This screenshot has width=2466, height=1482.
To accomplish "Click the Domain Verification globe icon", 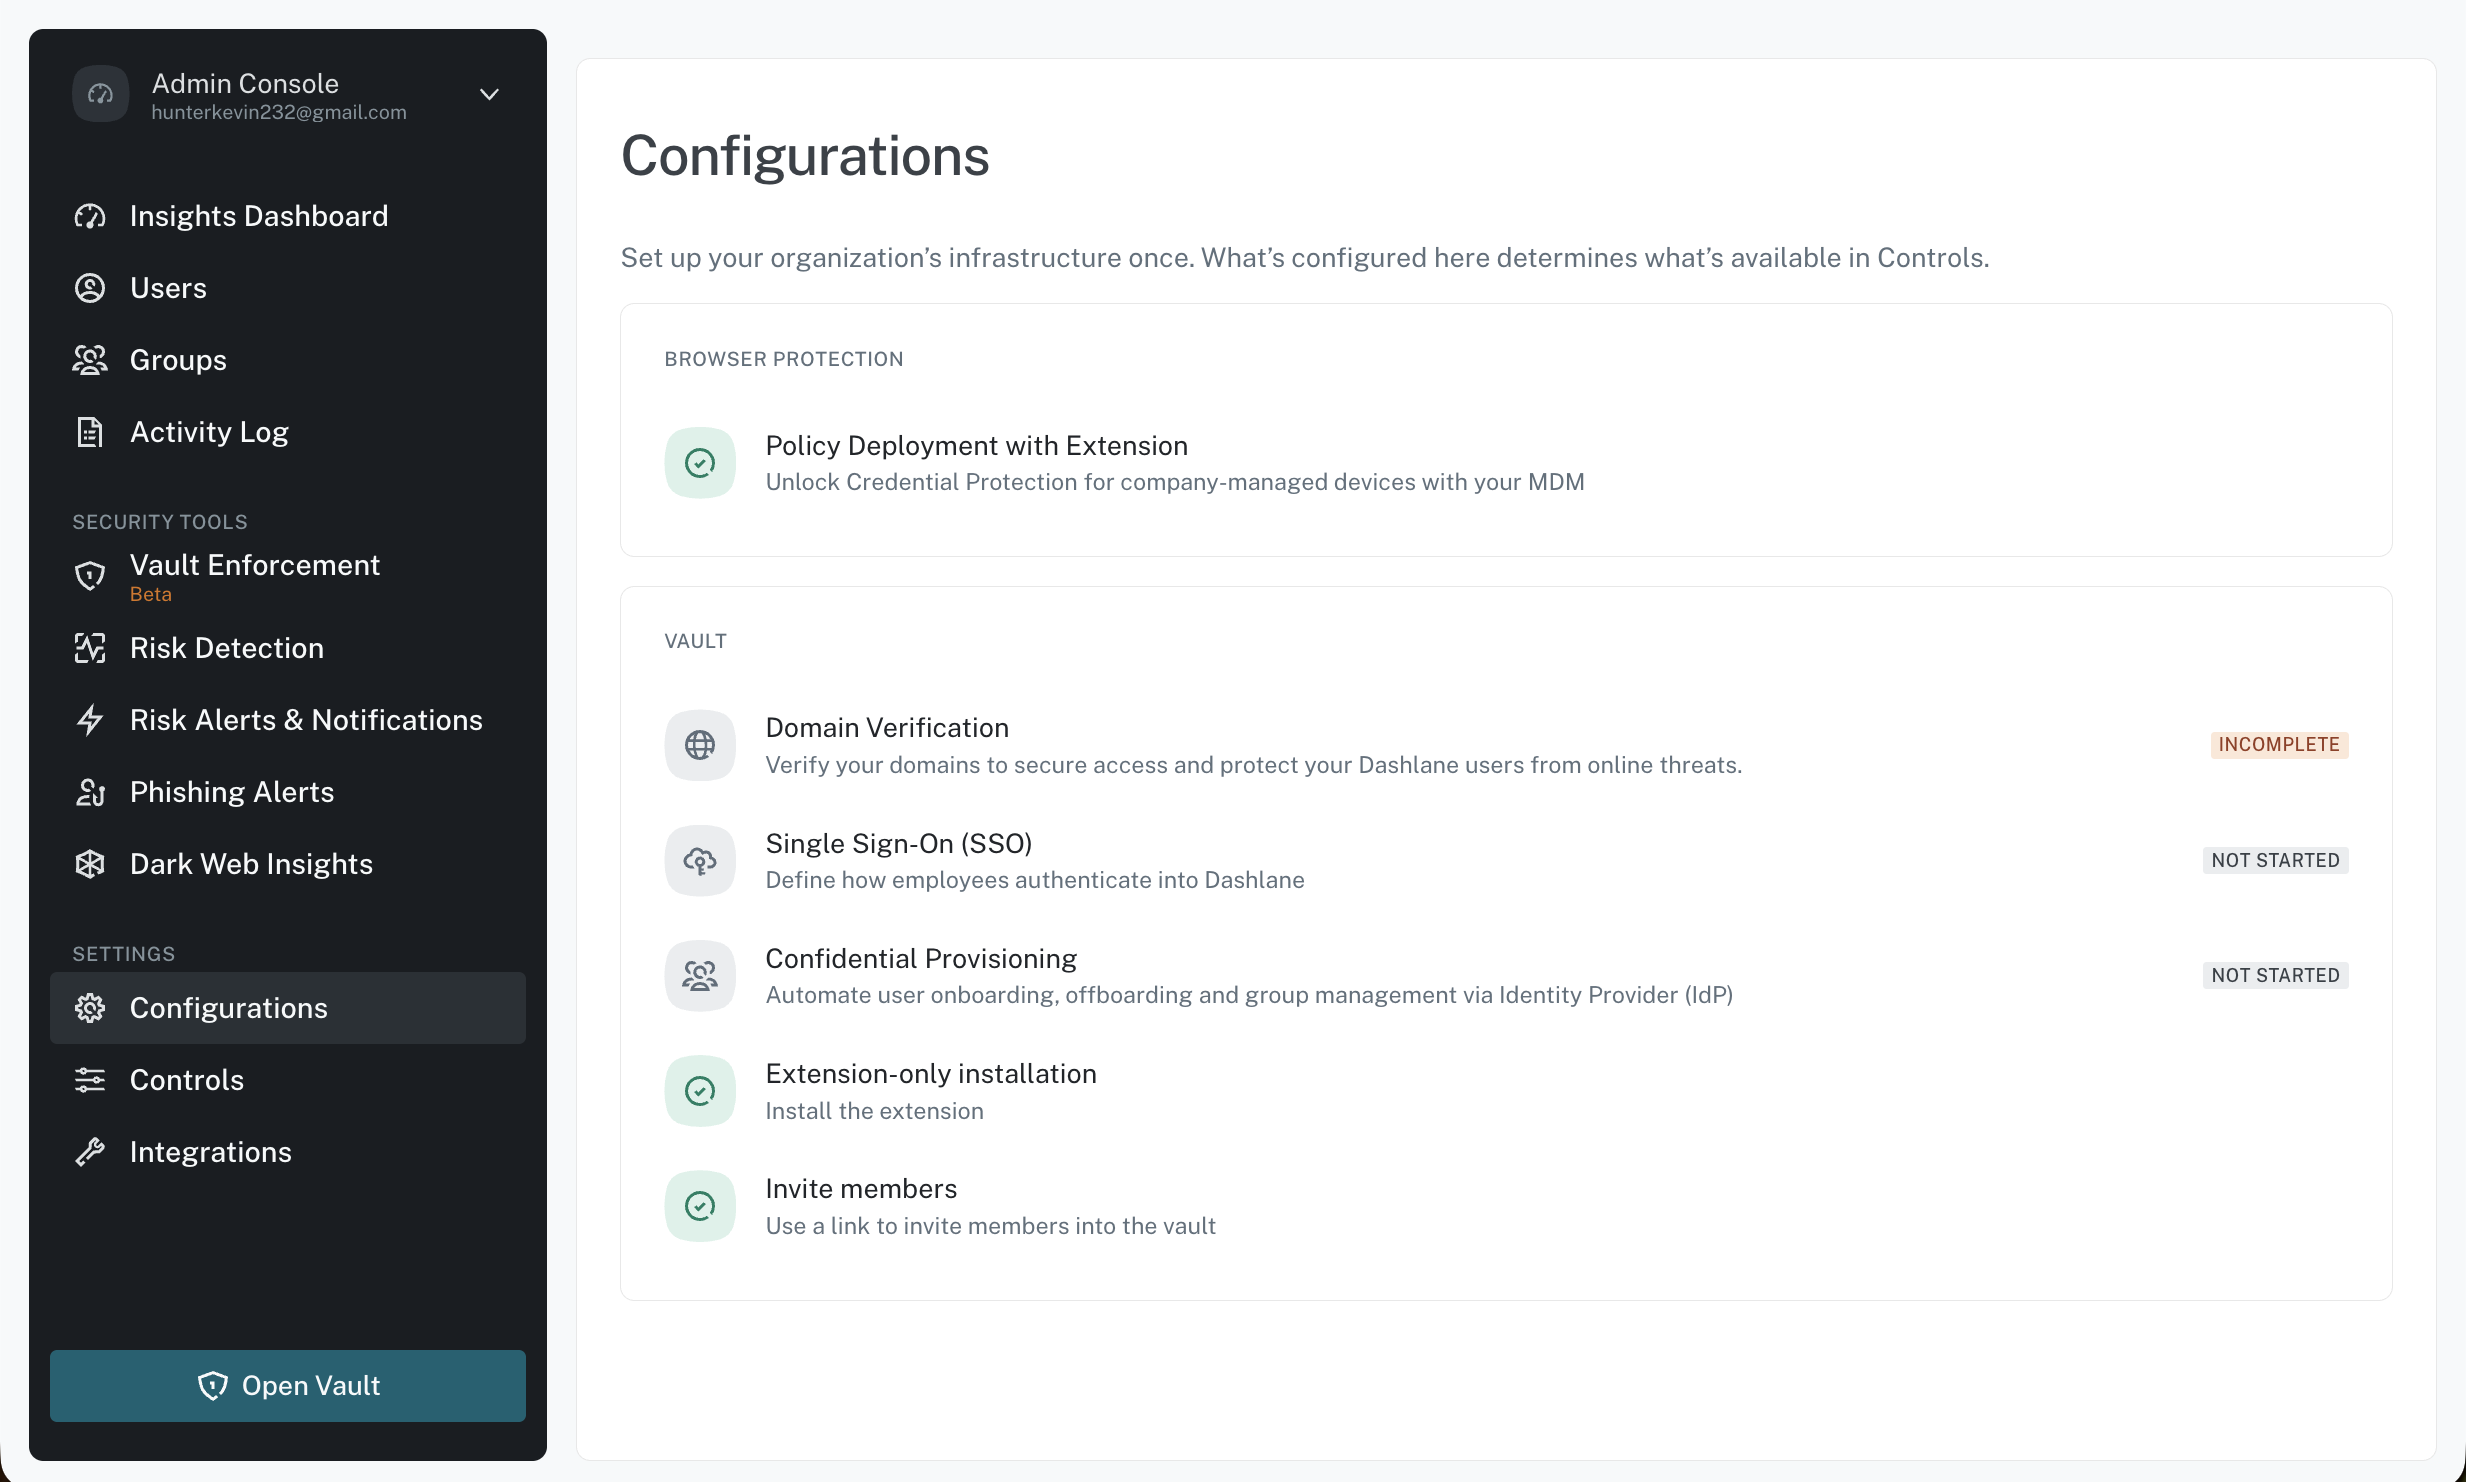I will pos(700,745).
